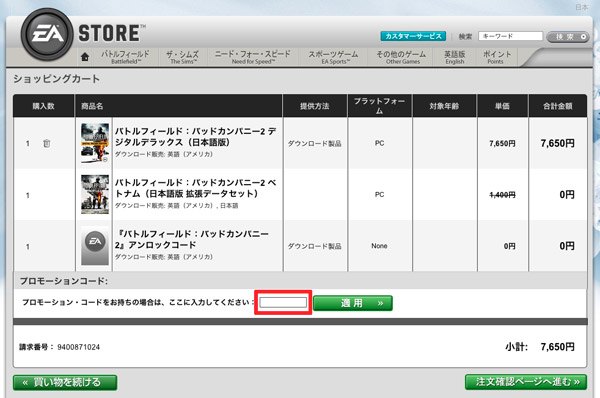Image resolution: width=600 pixels, height=398 pixels.
Task: Go to the home page icon
Action: click(85, 57)
